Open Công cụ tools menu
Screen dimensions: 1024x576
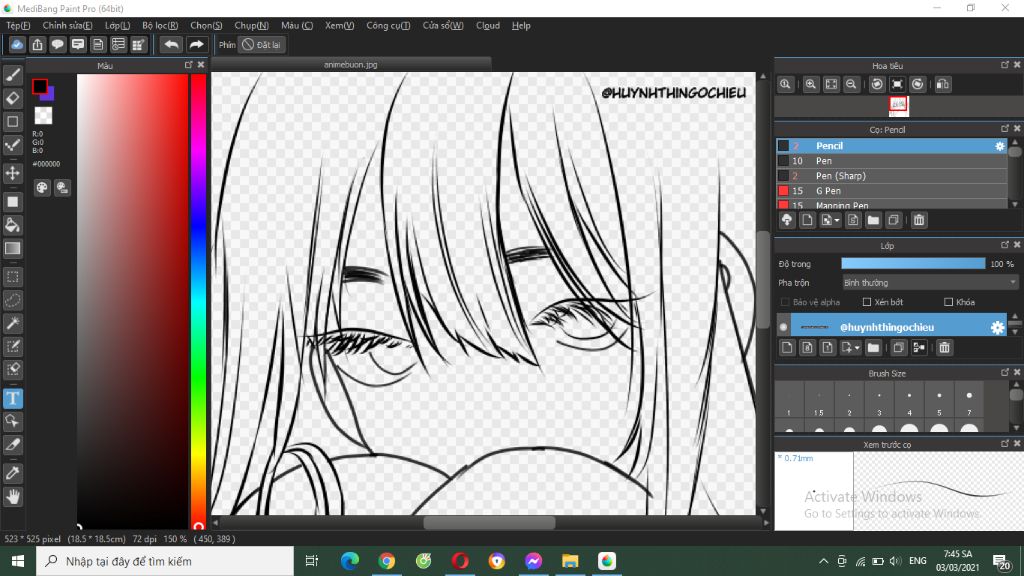pos(388,25)
